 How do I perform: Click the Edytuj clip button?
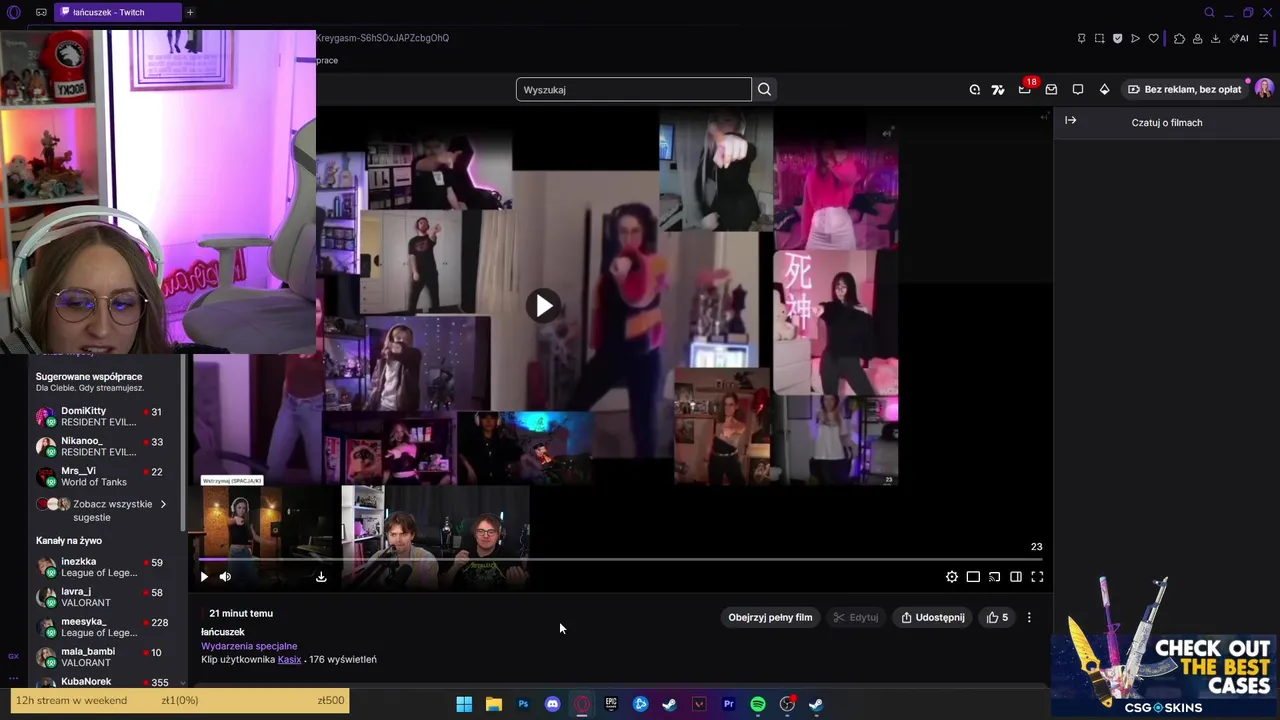pyautogui.click(x=856, y=618)
